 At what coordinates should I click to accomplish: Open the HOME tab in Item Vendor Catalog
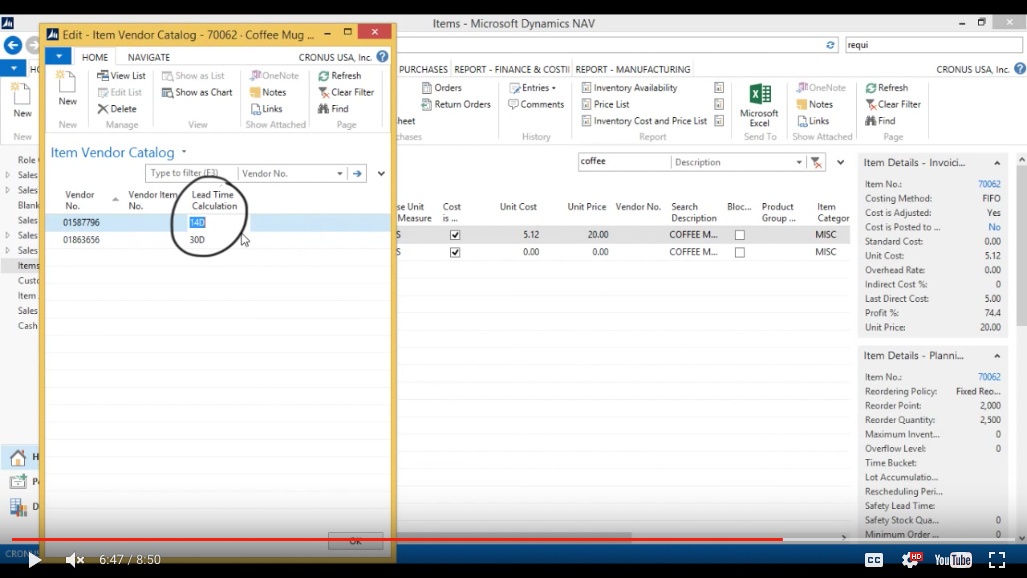tap(95, 58)
